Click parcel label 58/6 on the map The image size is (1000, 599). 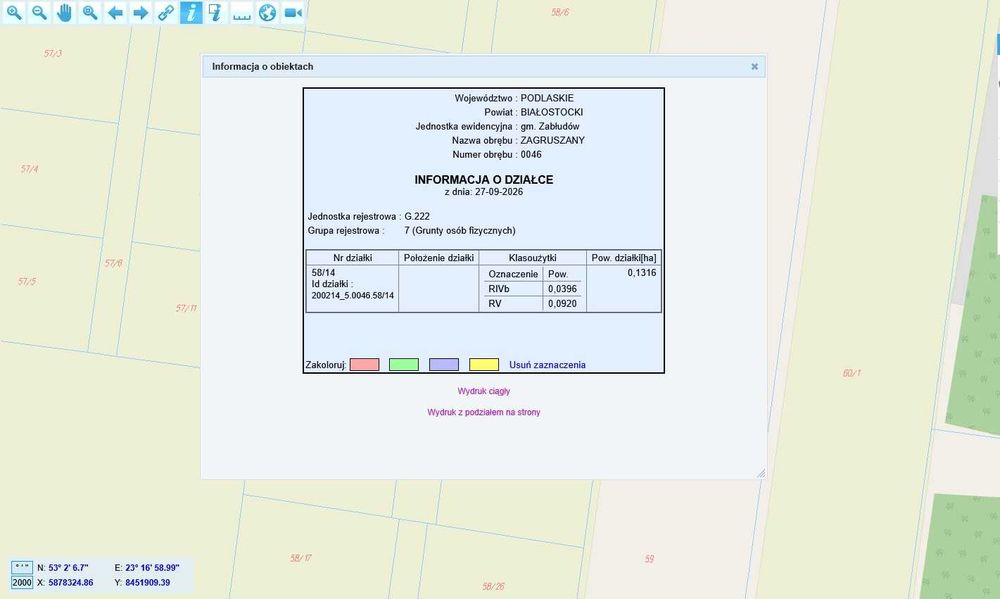click(560, 12)
